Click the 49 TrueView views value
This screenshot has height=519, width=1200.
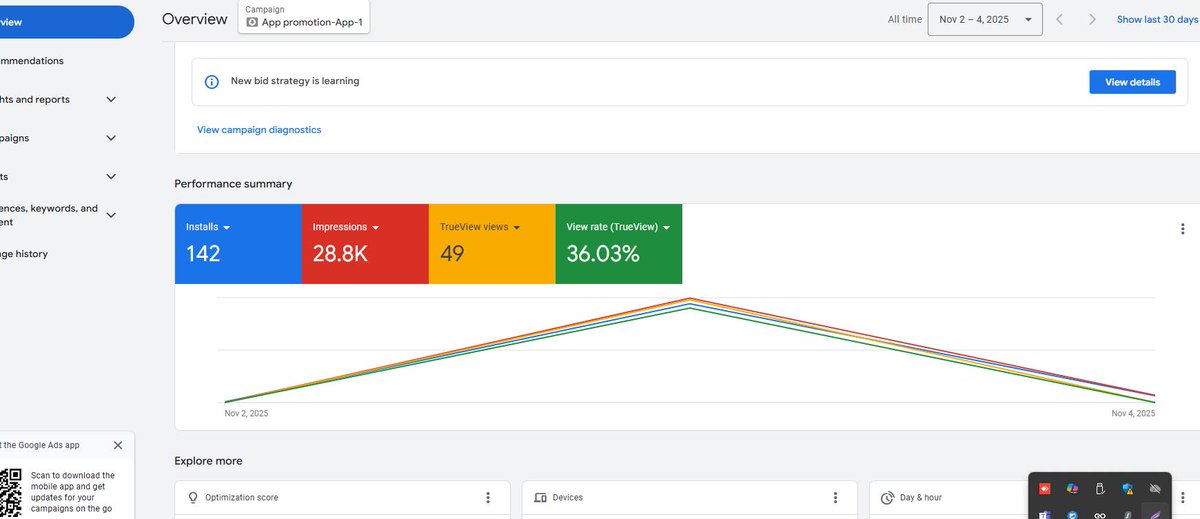click(452, 254)
